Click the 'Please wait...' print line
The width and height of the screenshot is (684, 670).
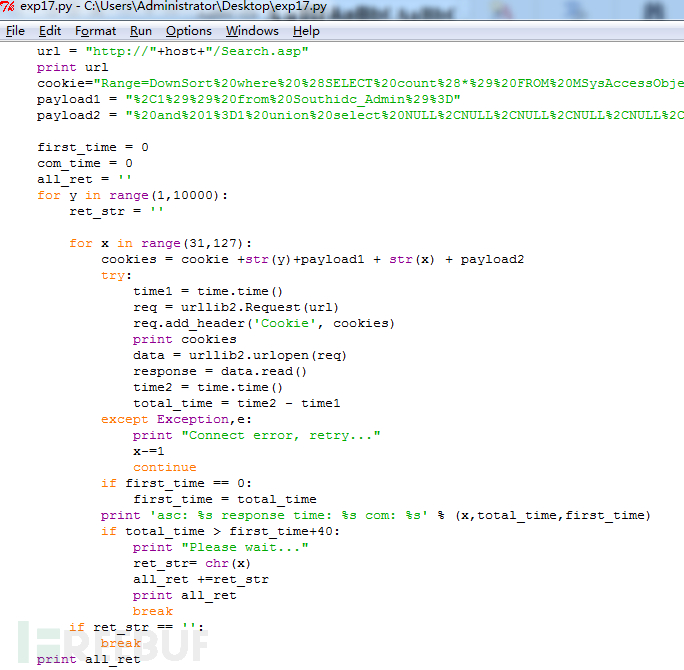221,547
